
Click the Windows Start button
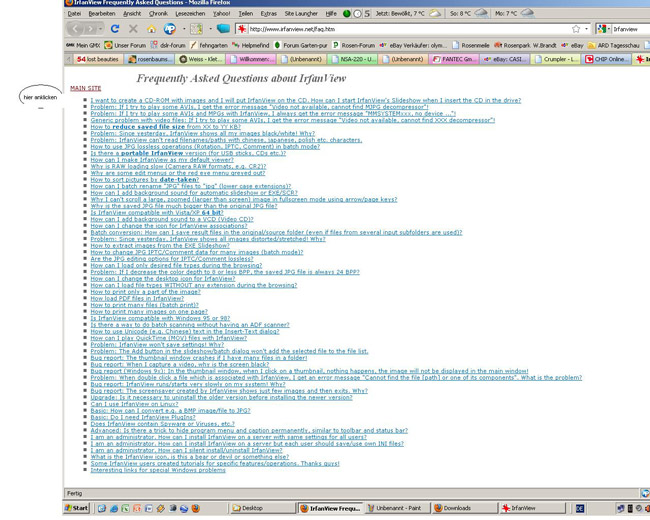76,508
